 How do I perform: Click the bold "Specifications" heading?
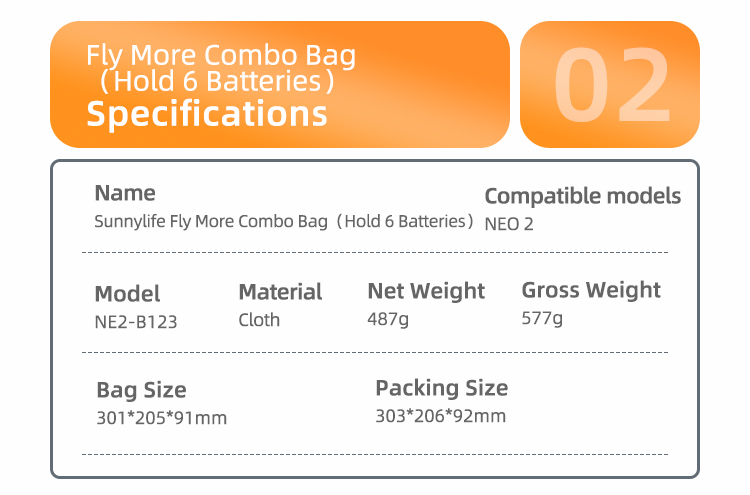(x=207, y=114)
